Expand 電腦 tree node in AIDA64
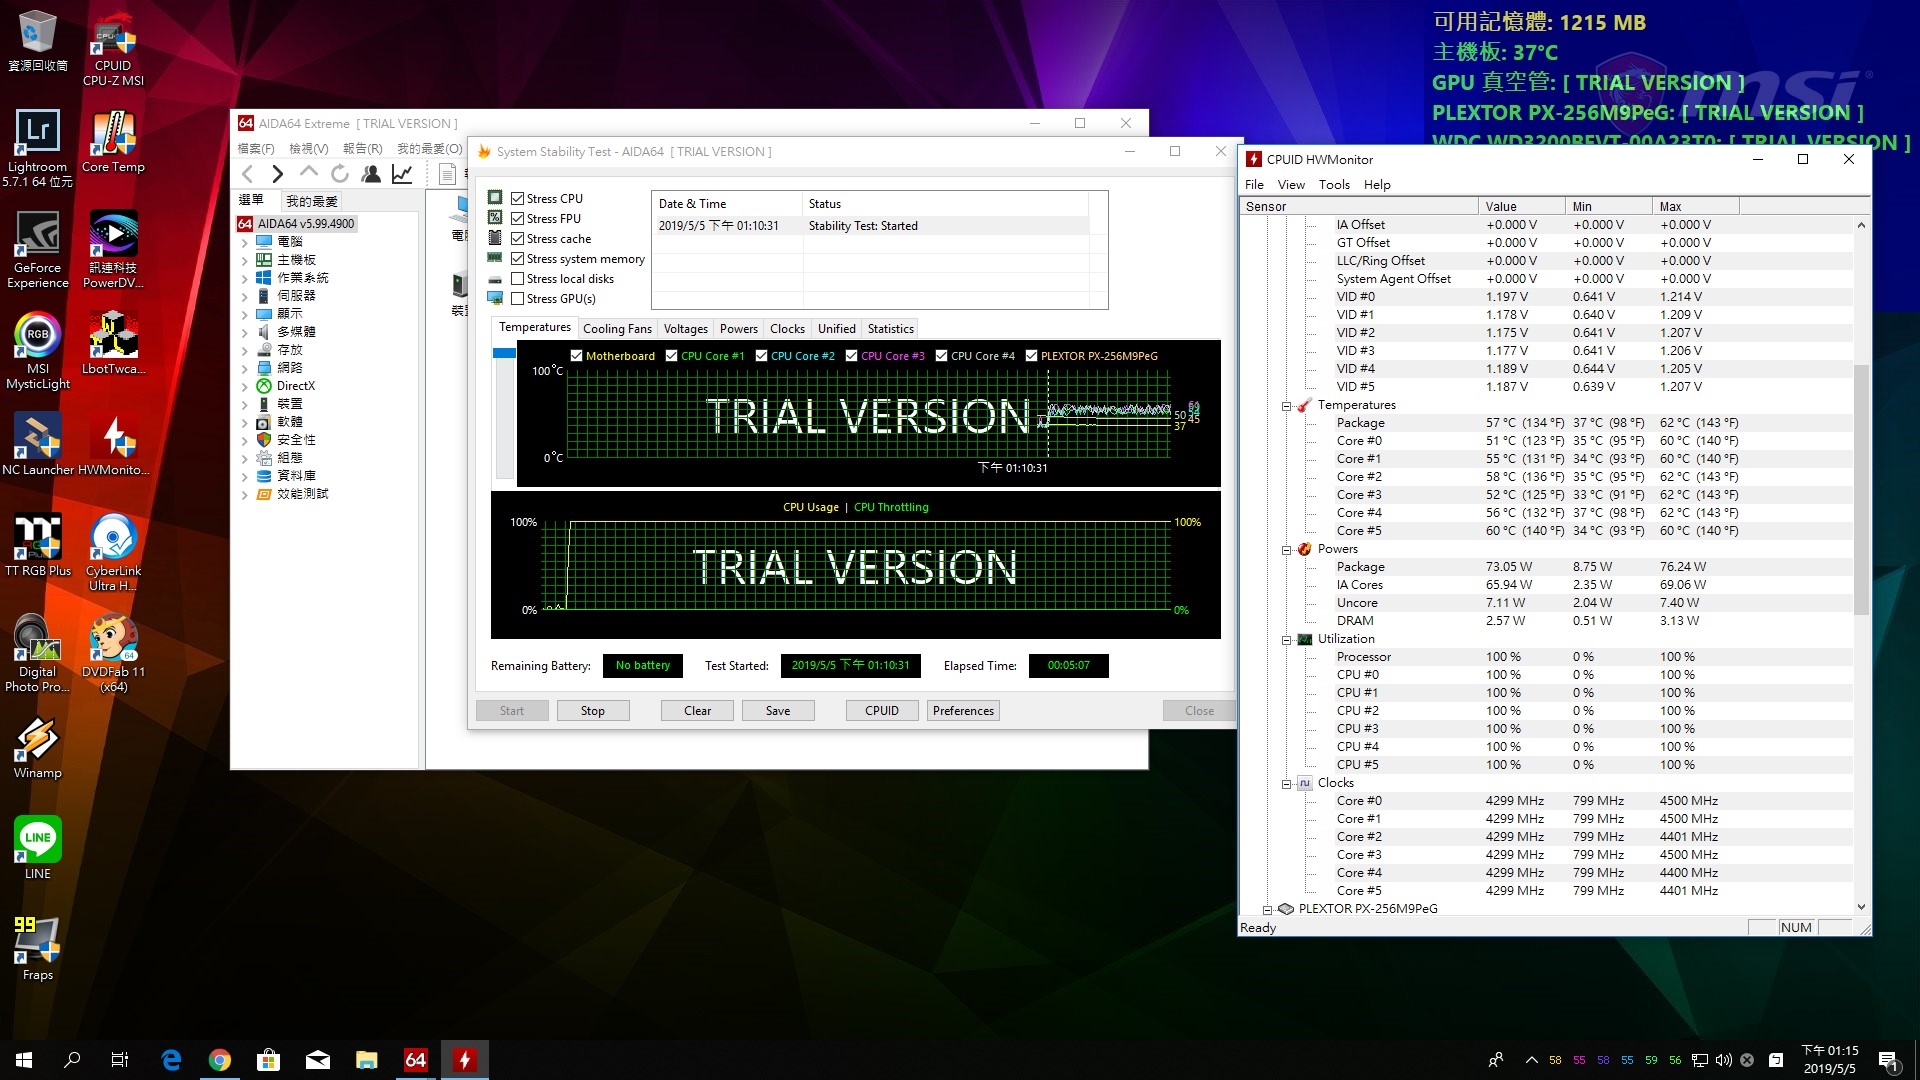Screen dimensions: 1920x1080 point(245,242)
